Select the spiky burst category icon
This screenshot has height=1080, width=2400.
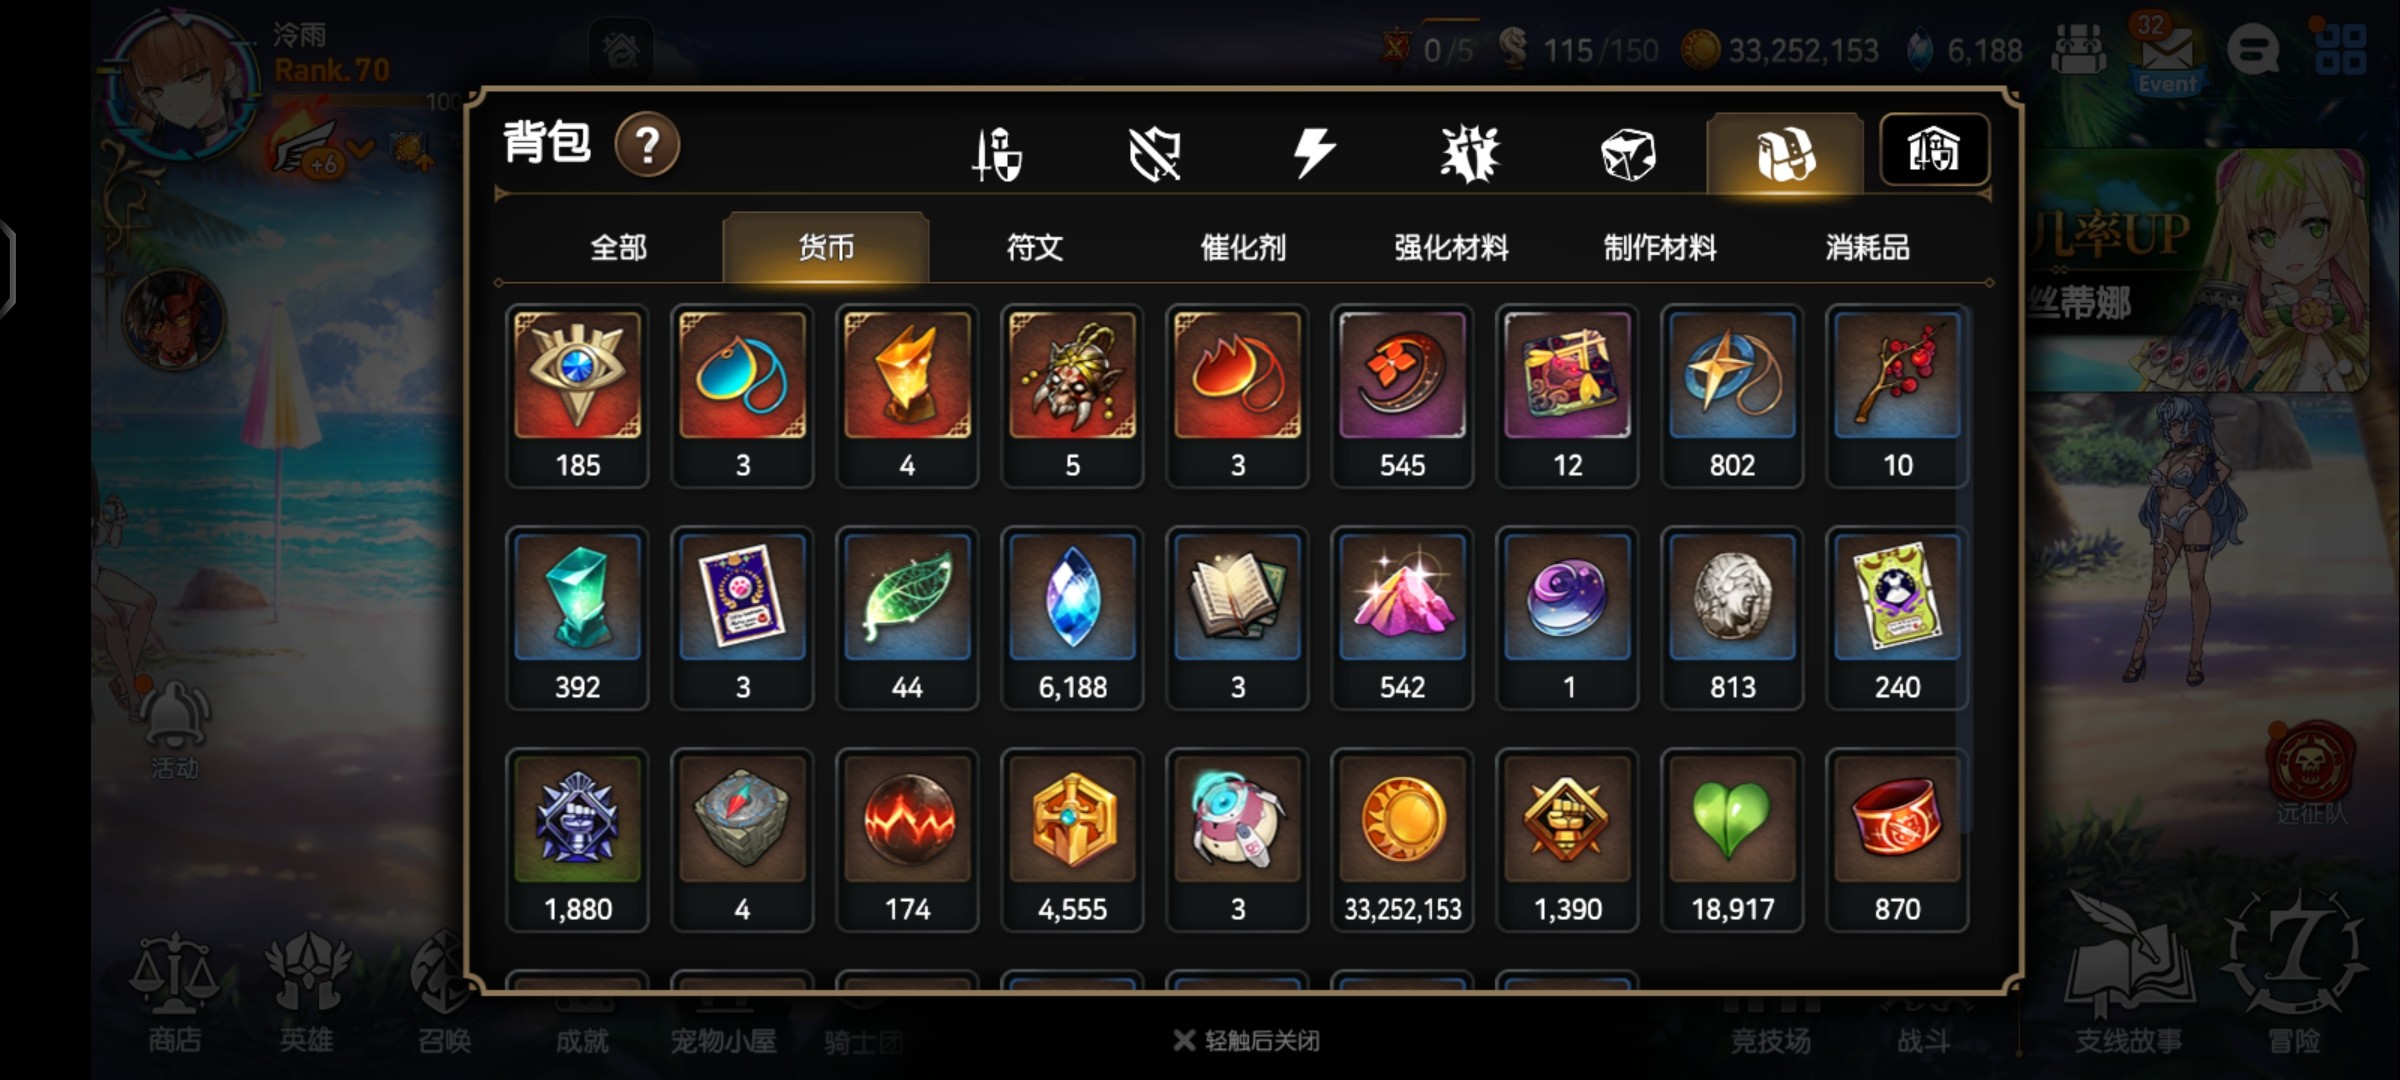1470,155
